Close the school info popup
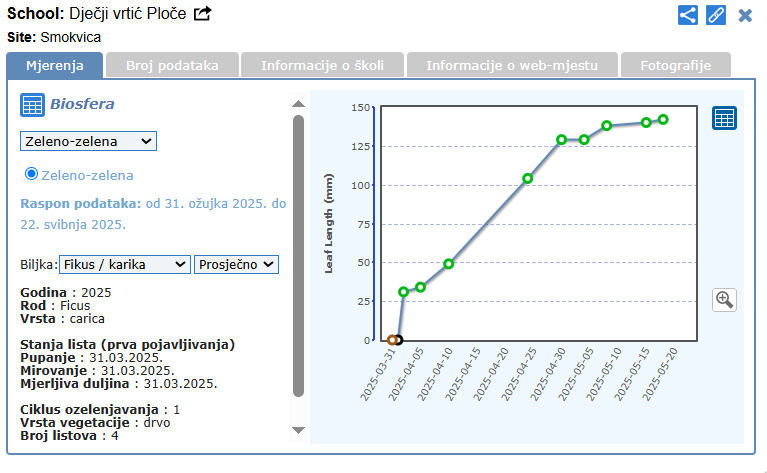 coord(745,15)
